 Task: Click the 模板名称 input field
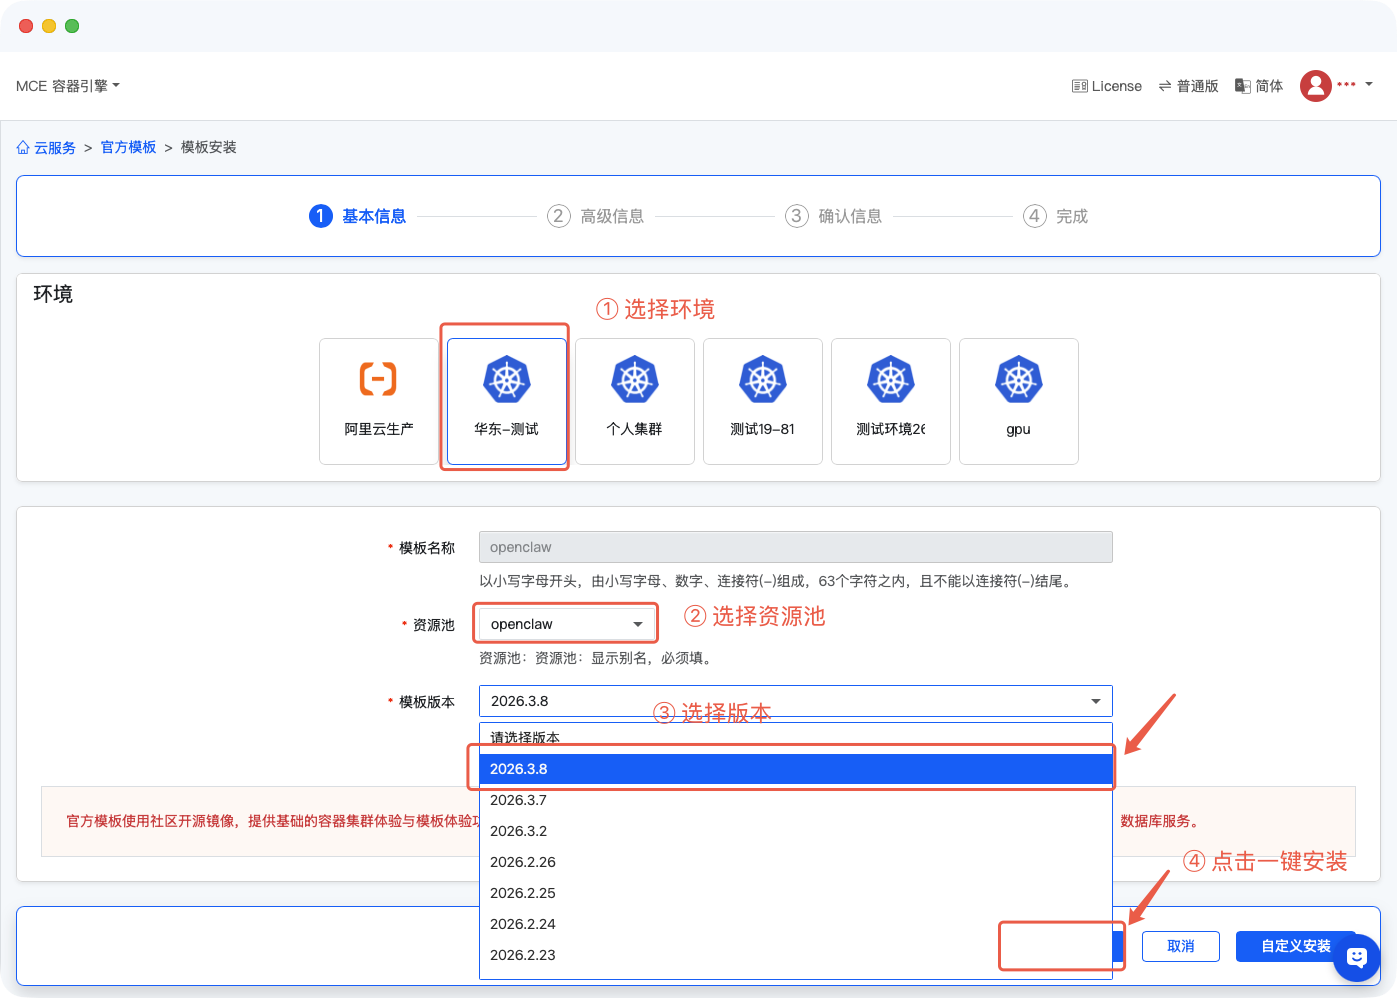[795, 547]
